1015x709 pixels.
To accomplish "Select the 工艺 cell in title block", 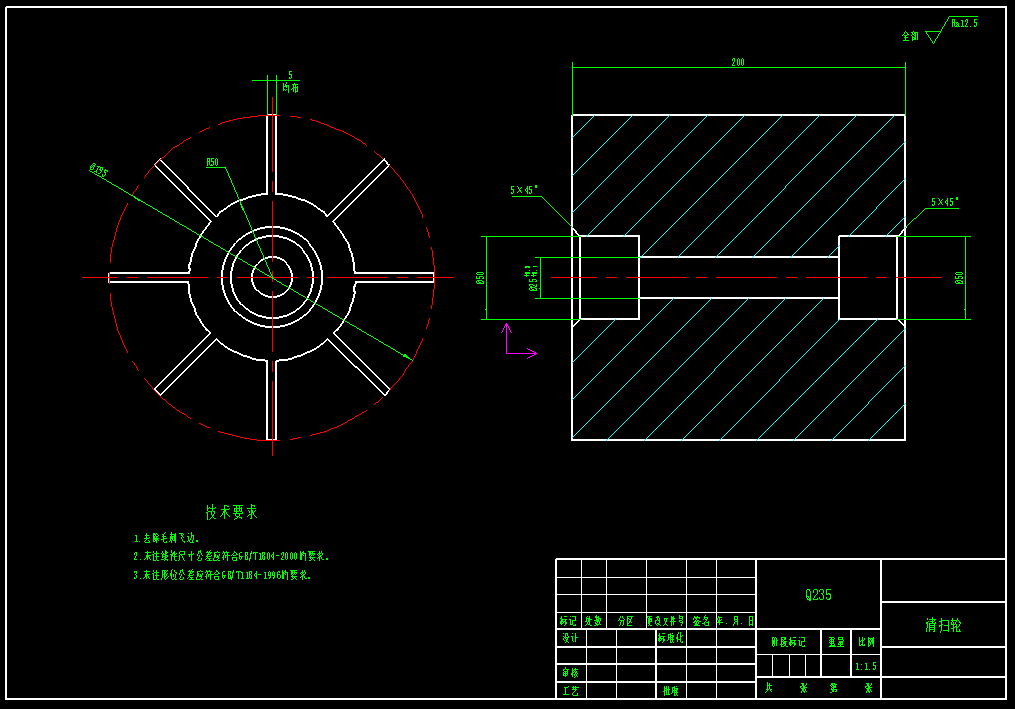I will 570,691.
